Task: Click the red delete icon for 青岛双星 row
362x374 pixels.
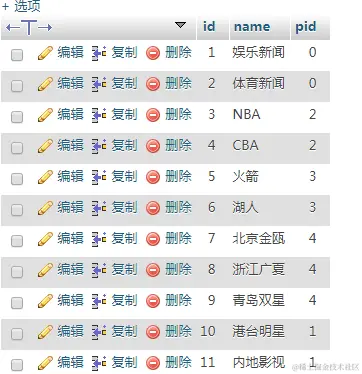Action: (x=153, y=301)
